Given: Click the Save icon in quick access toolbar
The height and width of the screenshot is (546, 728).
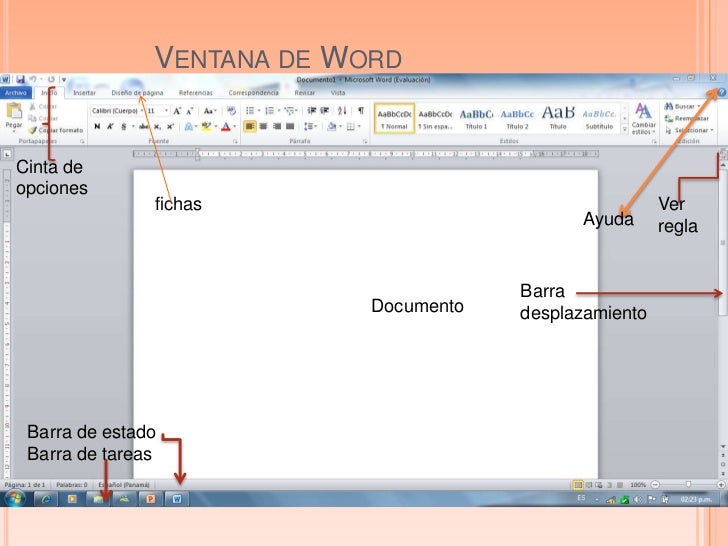Looking at the screenshot, I should point(20,79).
